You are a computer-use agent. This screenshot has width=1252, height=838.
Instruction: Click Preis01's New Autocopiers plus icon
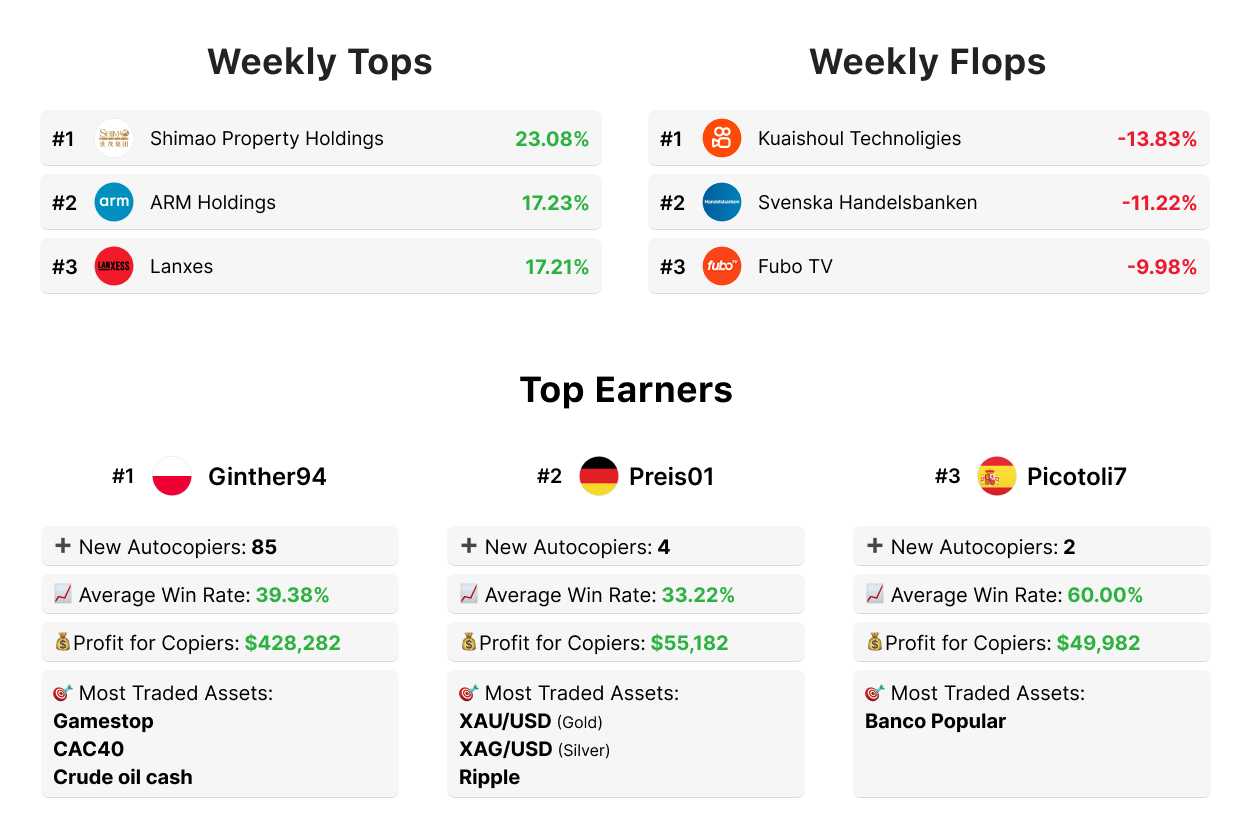(468, 546)
